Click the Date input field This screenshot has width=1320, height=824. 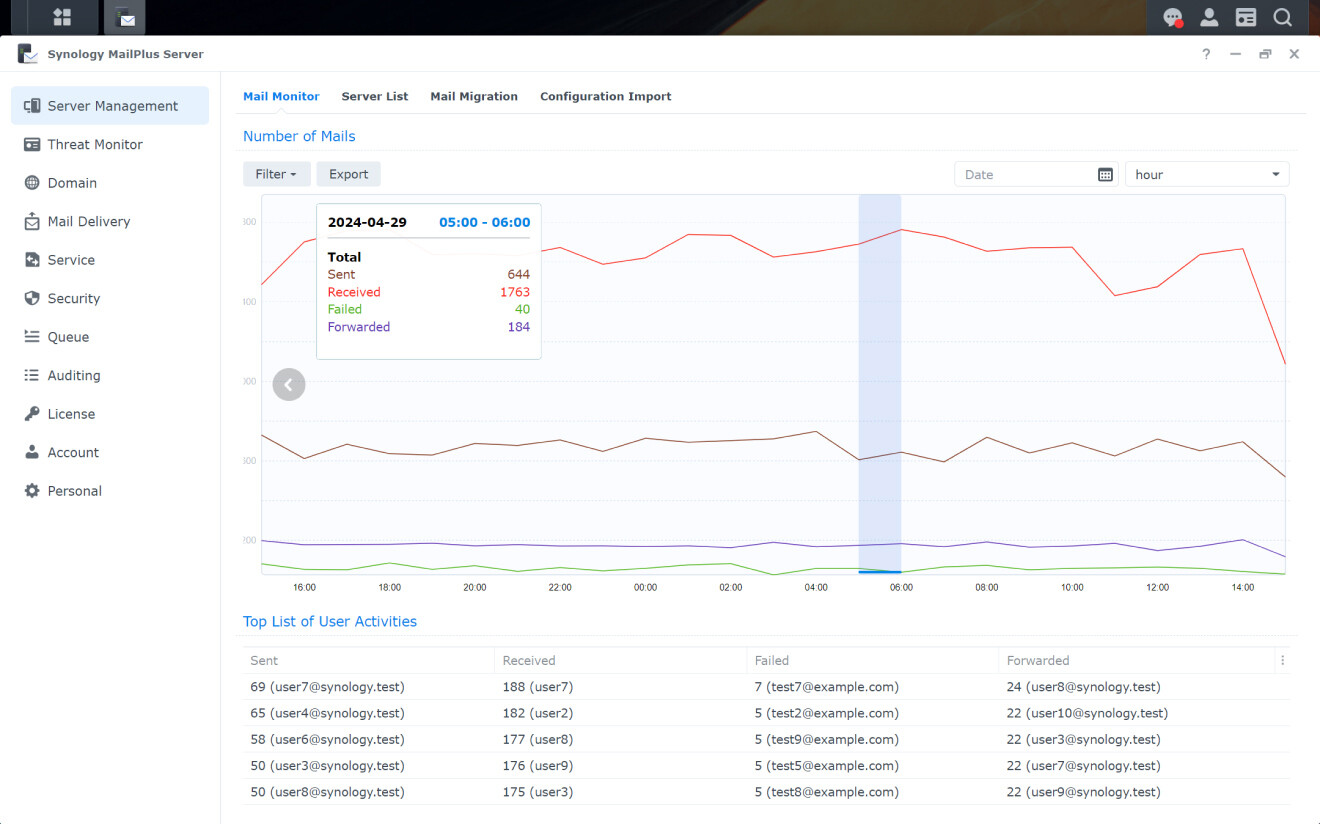[1025, 175]
